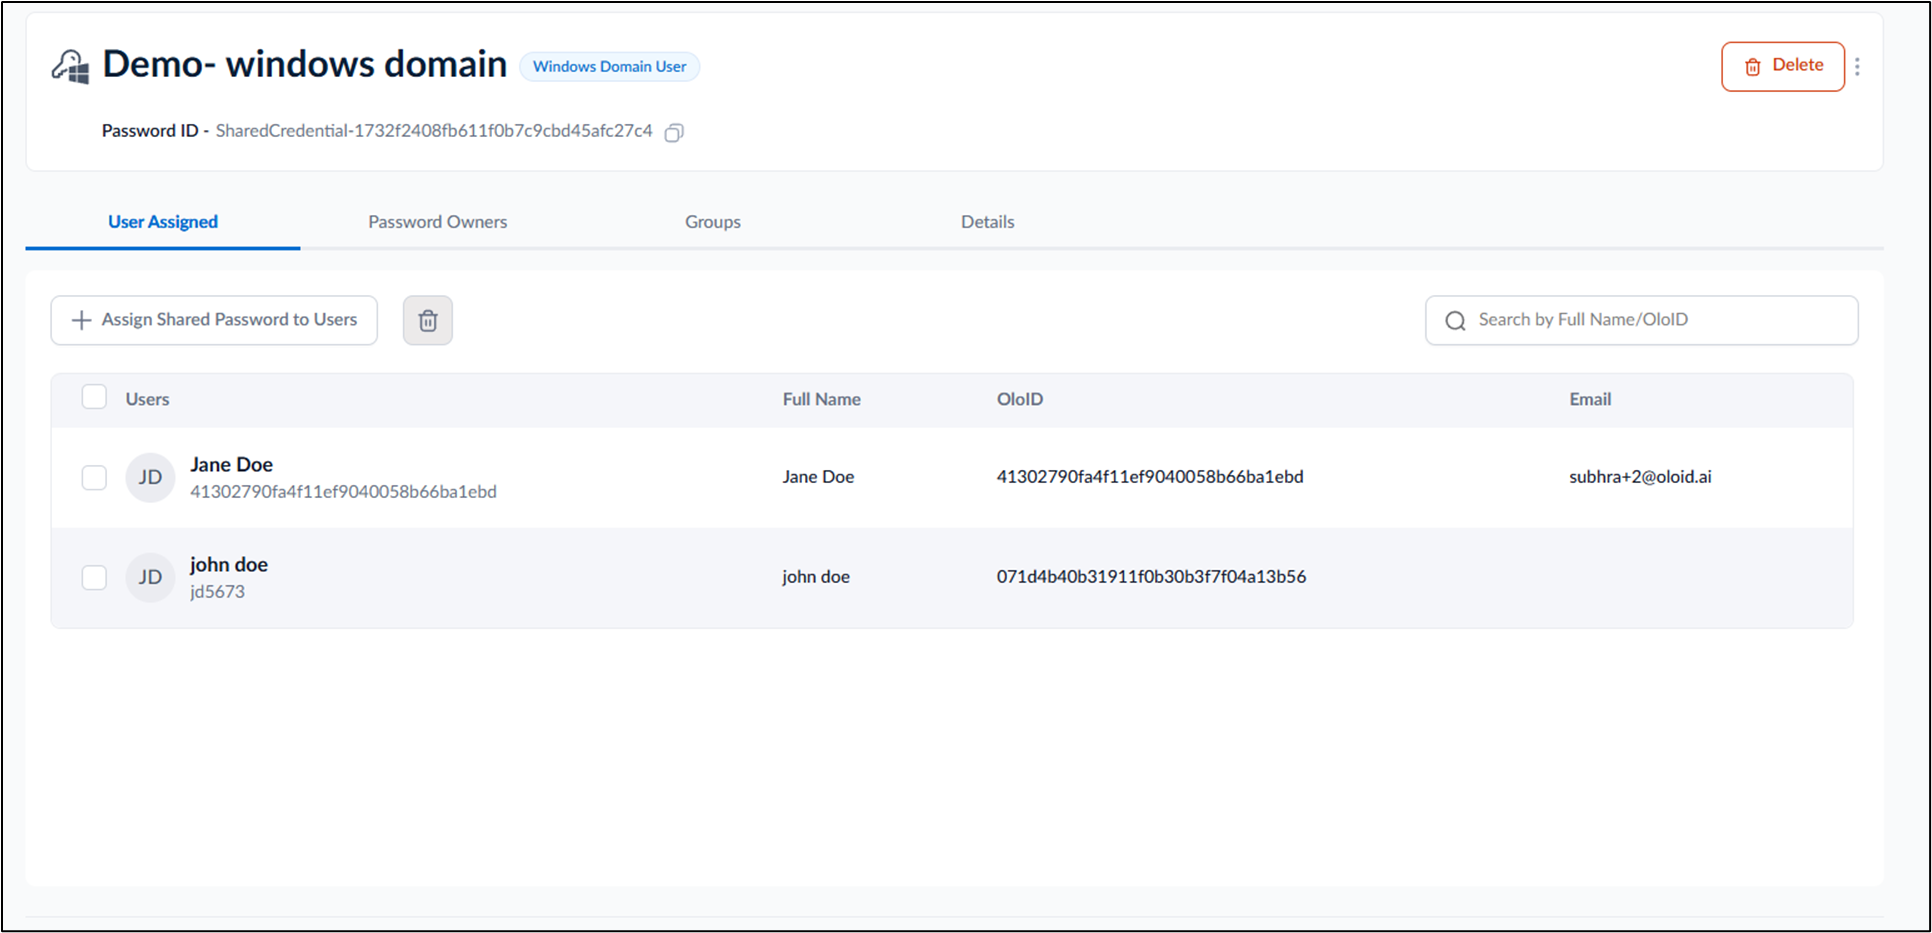1932x933 pixels.
Task: Click OloID 071d4b40b31911f0b30b3f7f04a13b56
Action: click(x=1151, y=577)
